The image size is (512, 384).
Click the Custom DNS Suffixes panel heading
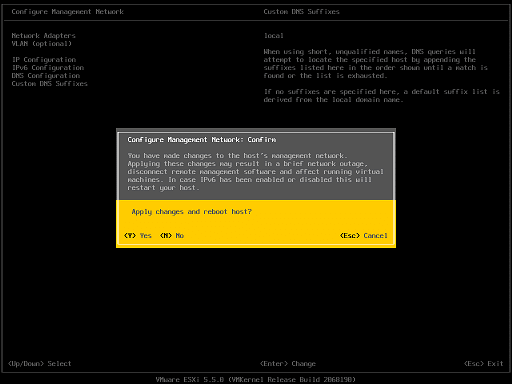click(302, 12)
